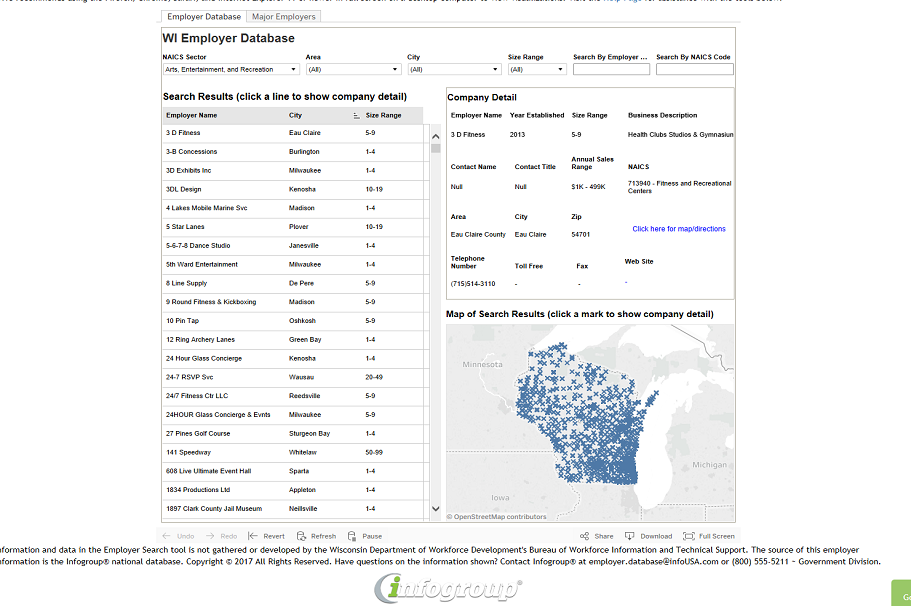Open the 'Click here for map/directions' link
This screenshot has height=606, width=911.
(x=679, y=229)
